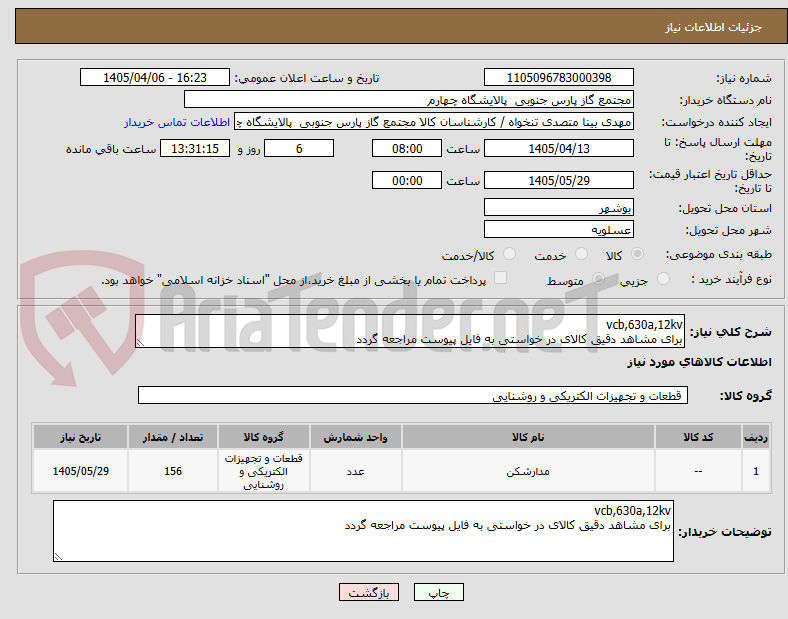
Task: Click the need number field 1105096783000398
Action: (x=558, y=77)
